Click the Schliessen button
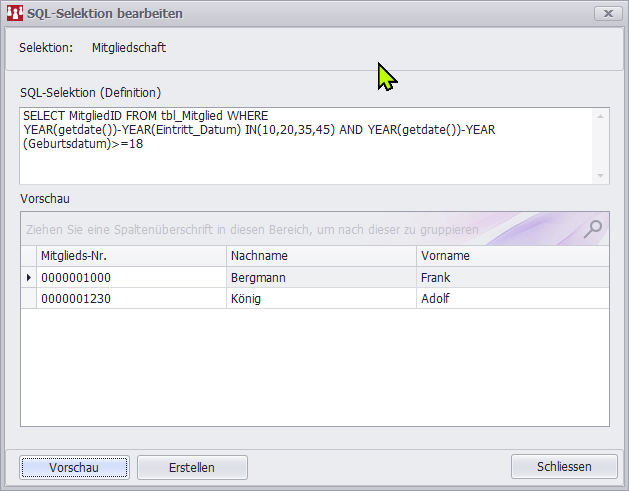Viewport: 629px width, 491px height. point(563,466)
